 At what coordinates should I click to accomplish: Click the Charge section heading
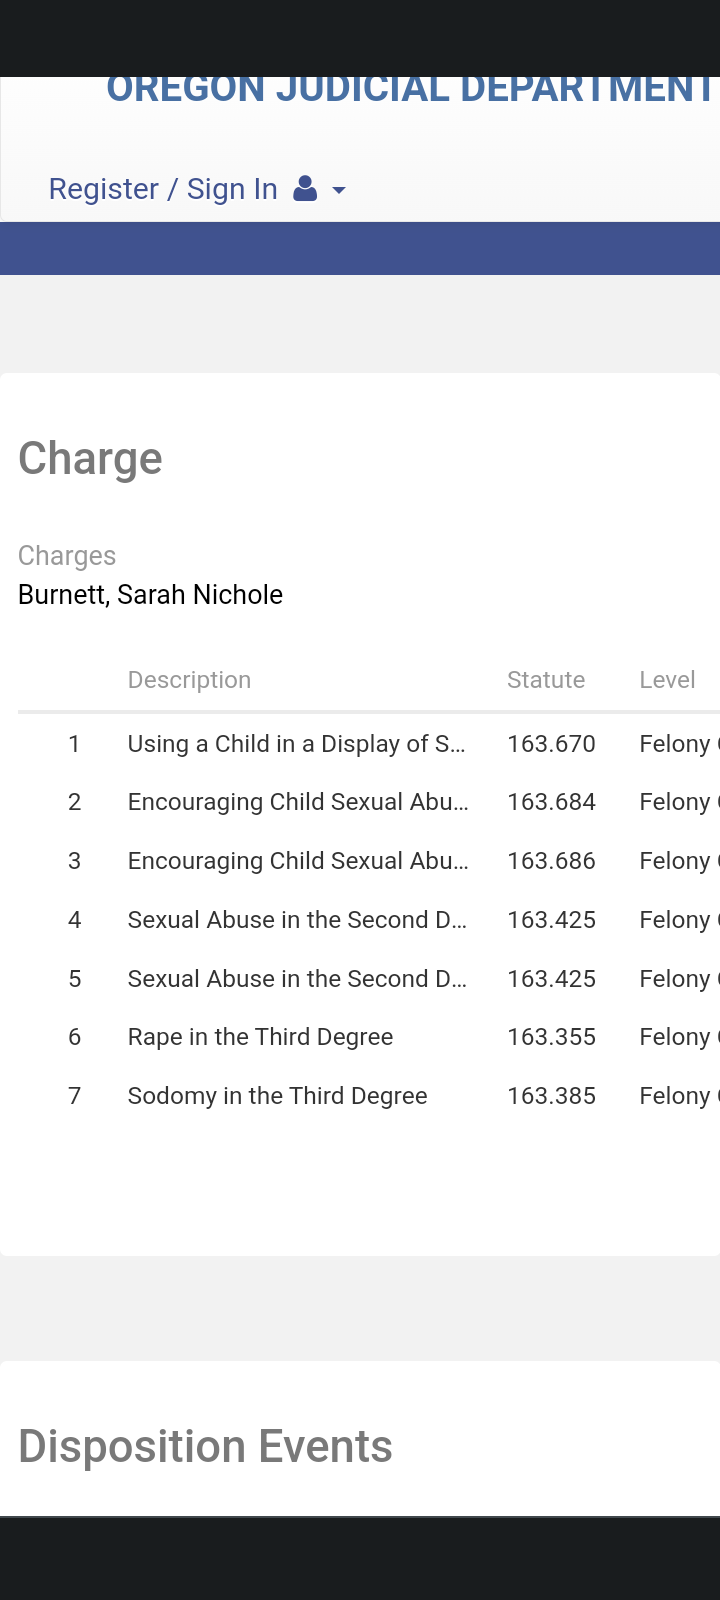(x=90, y=459)
